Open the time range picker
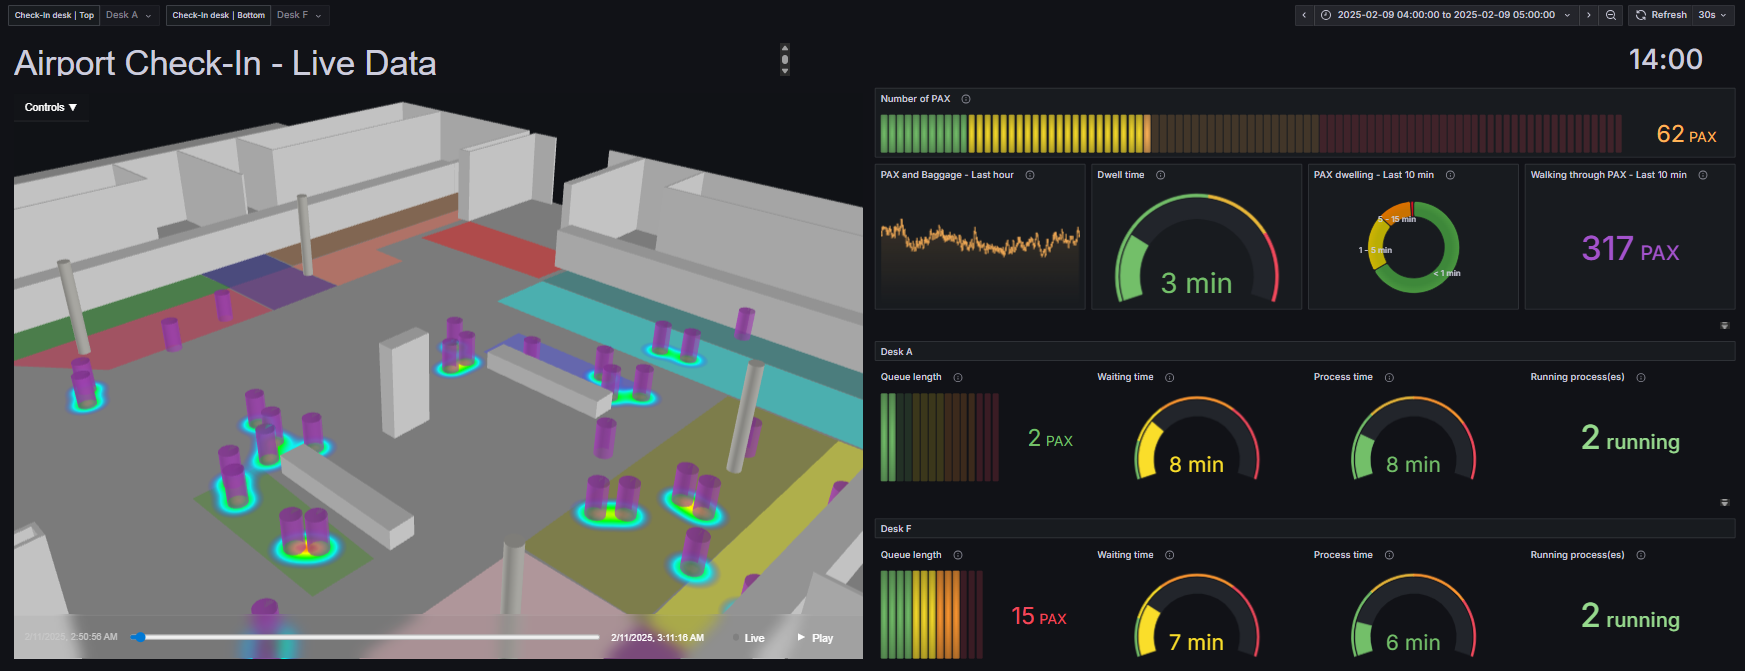The image size is (1745, 671). click(1445, 15)
